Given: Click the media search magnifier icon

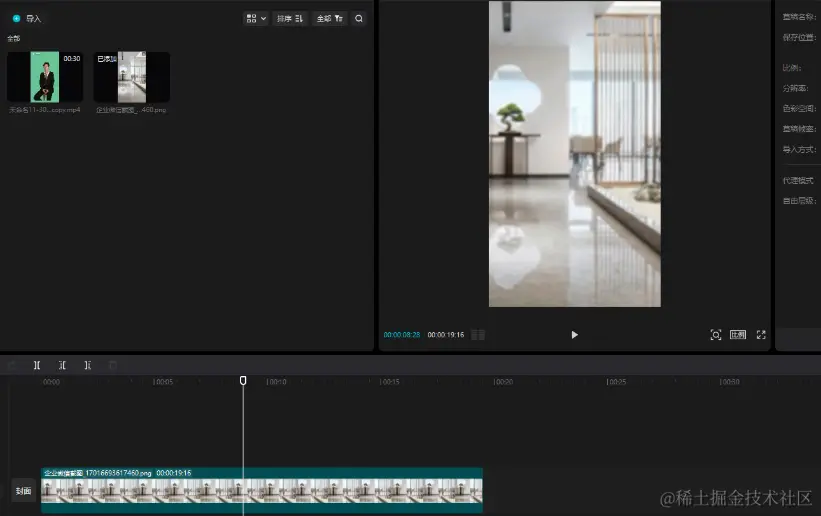Looking at the screenshot, I should [x=359, y=18].
